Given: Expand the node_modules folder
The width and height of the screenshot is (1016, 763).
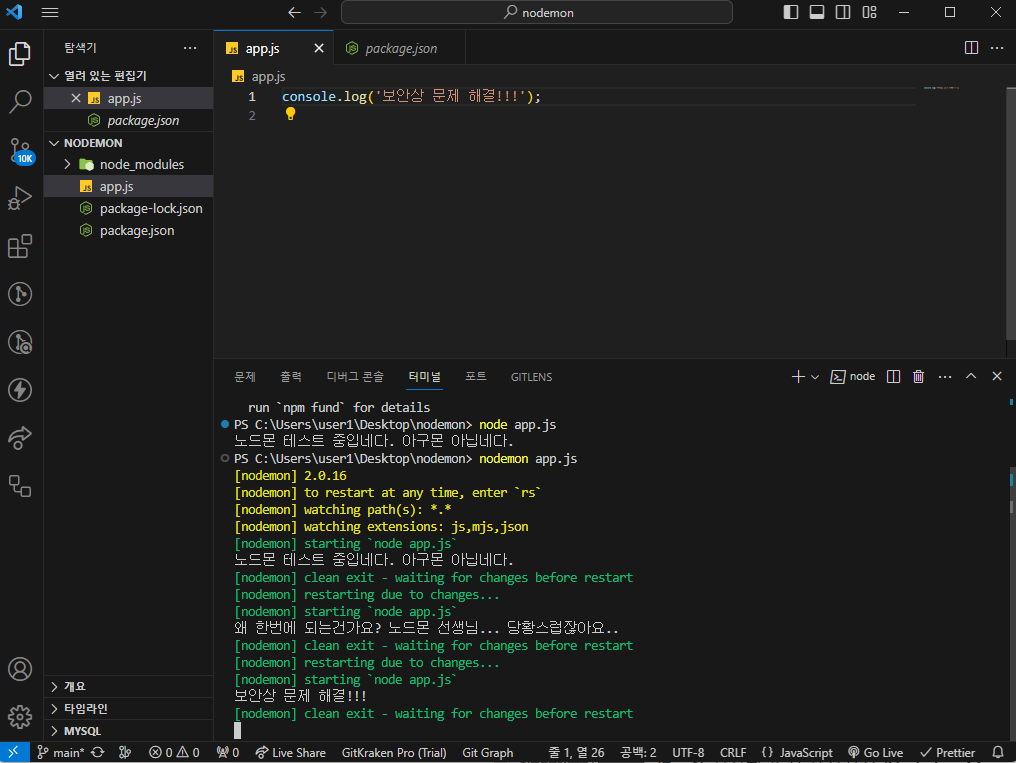Looking at the screenshot, I should (x=128, y=165).
